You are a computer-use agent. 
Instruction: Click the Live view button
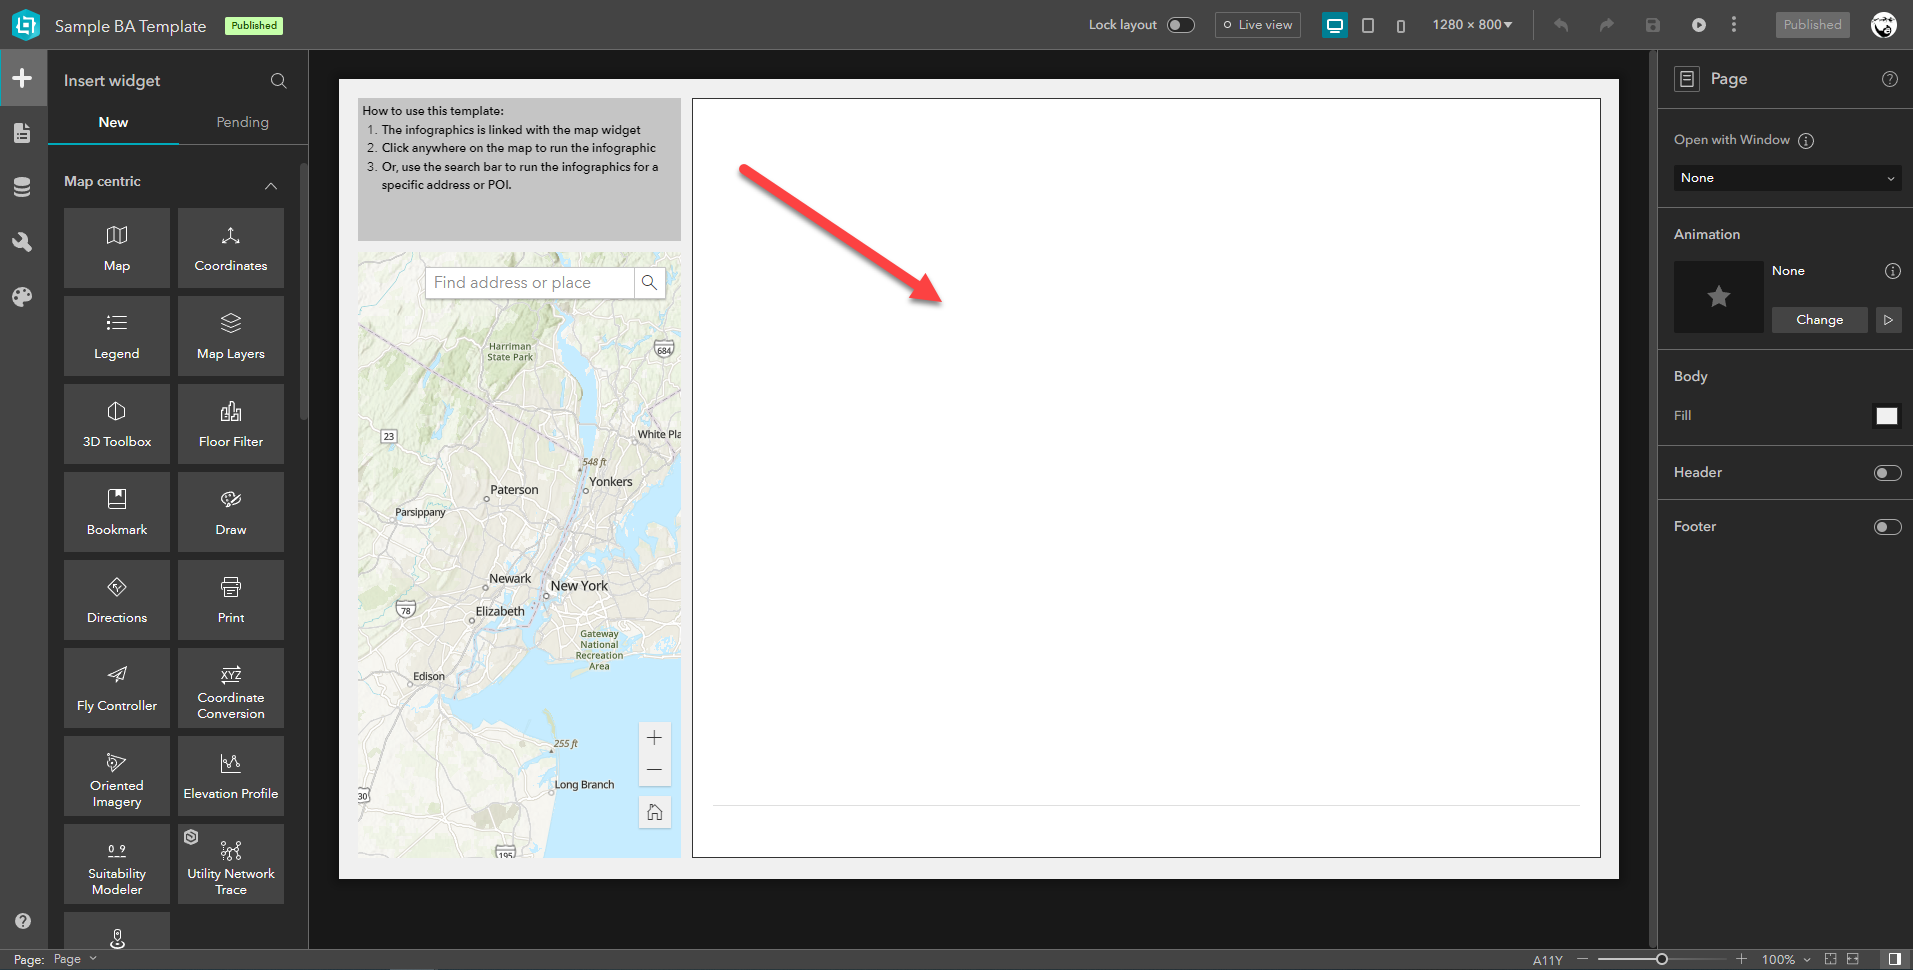[1257, 24]
